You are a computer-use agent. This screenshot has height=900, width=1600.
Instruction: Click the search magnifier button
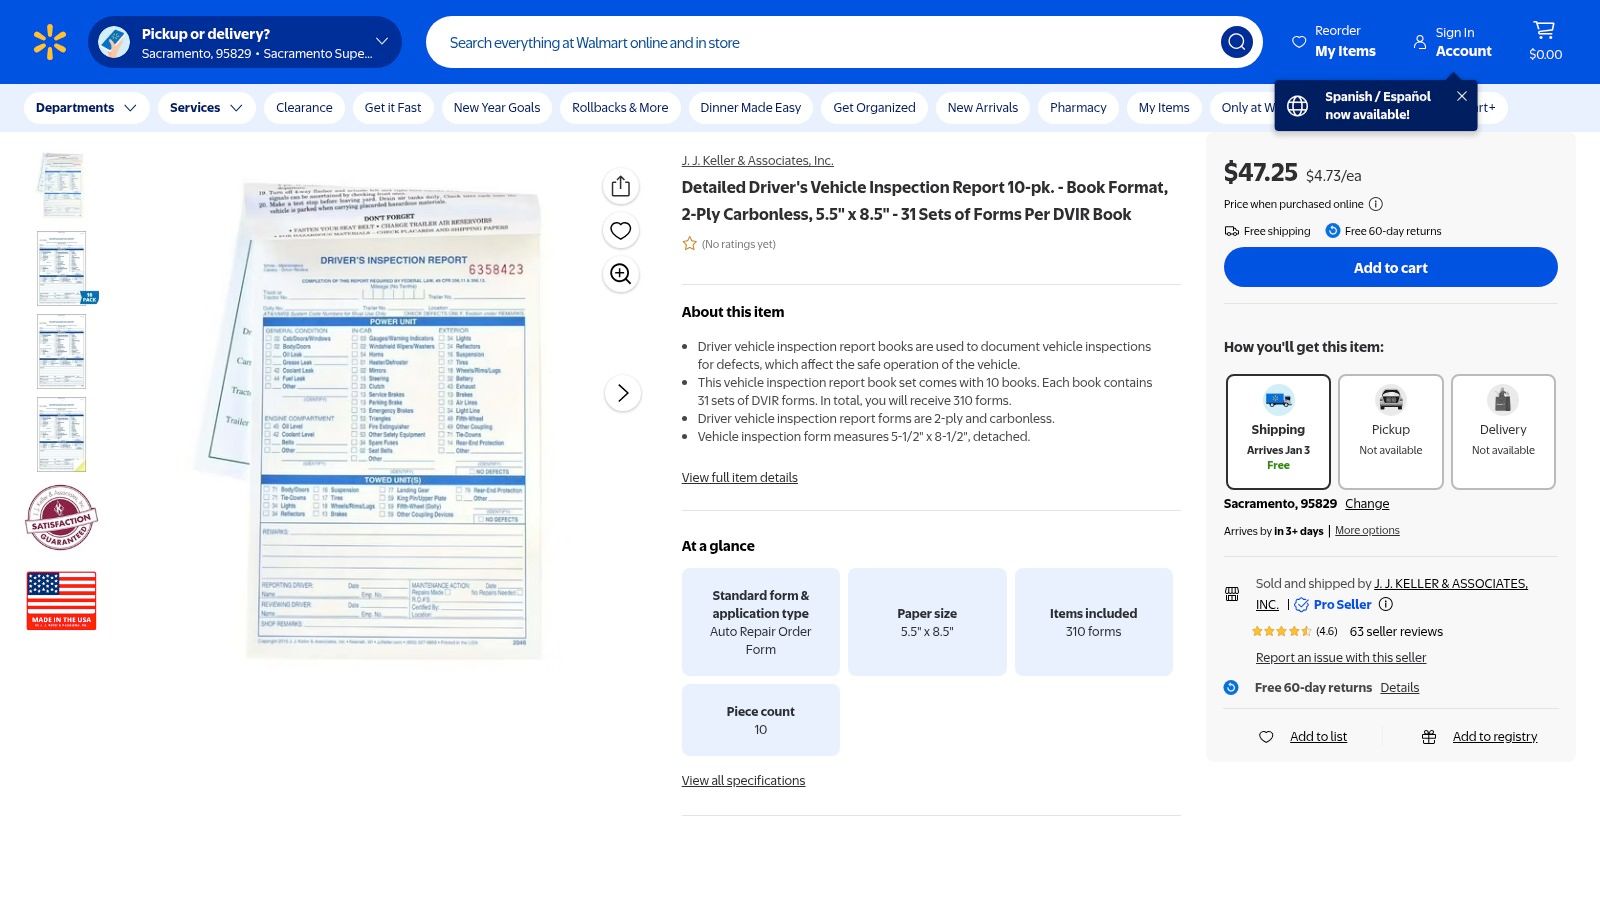coord(1236,42)
